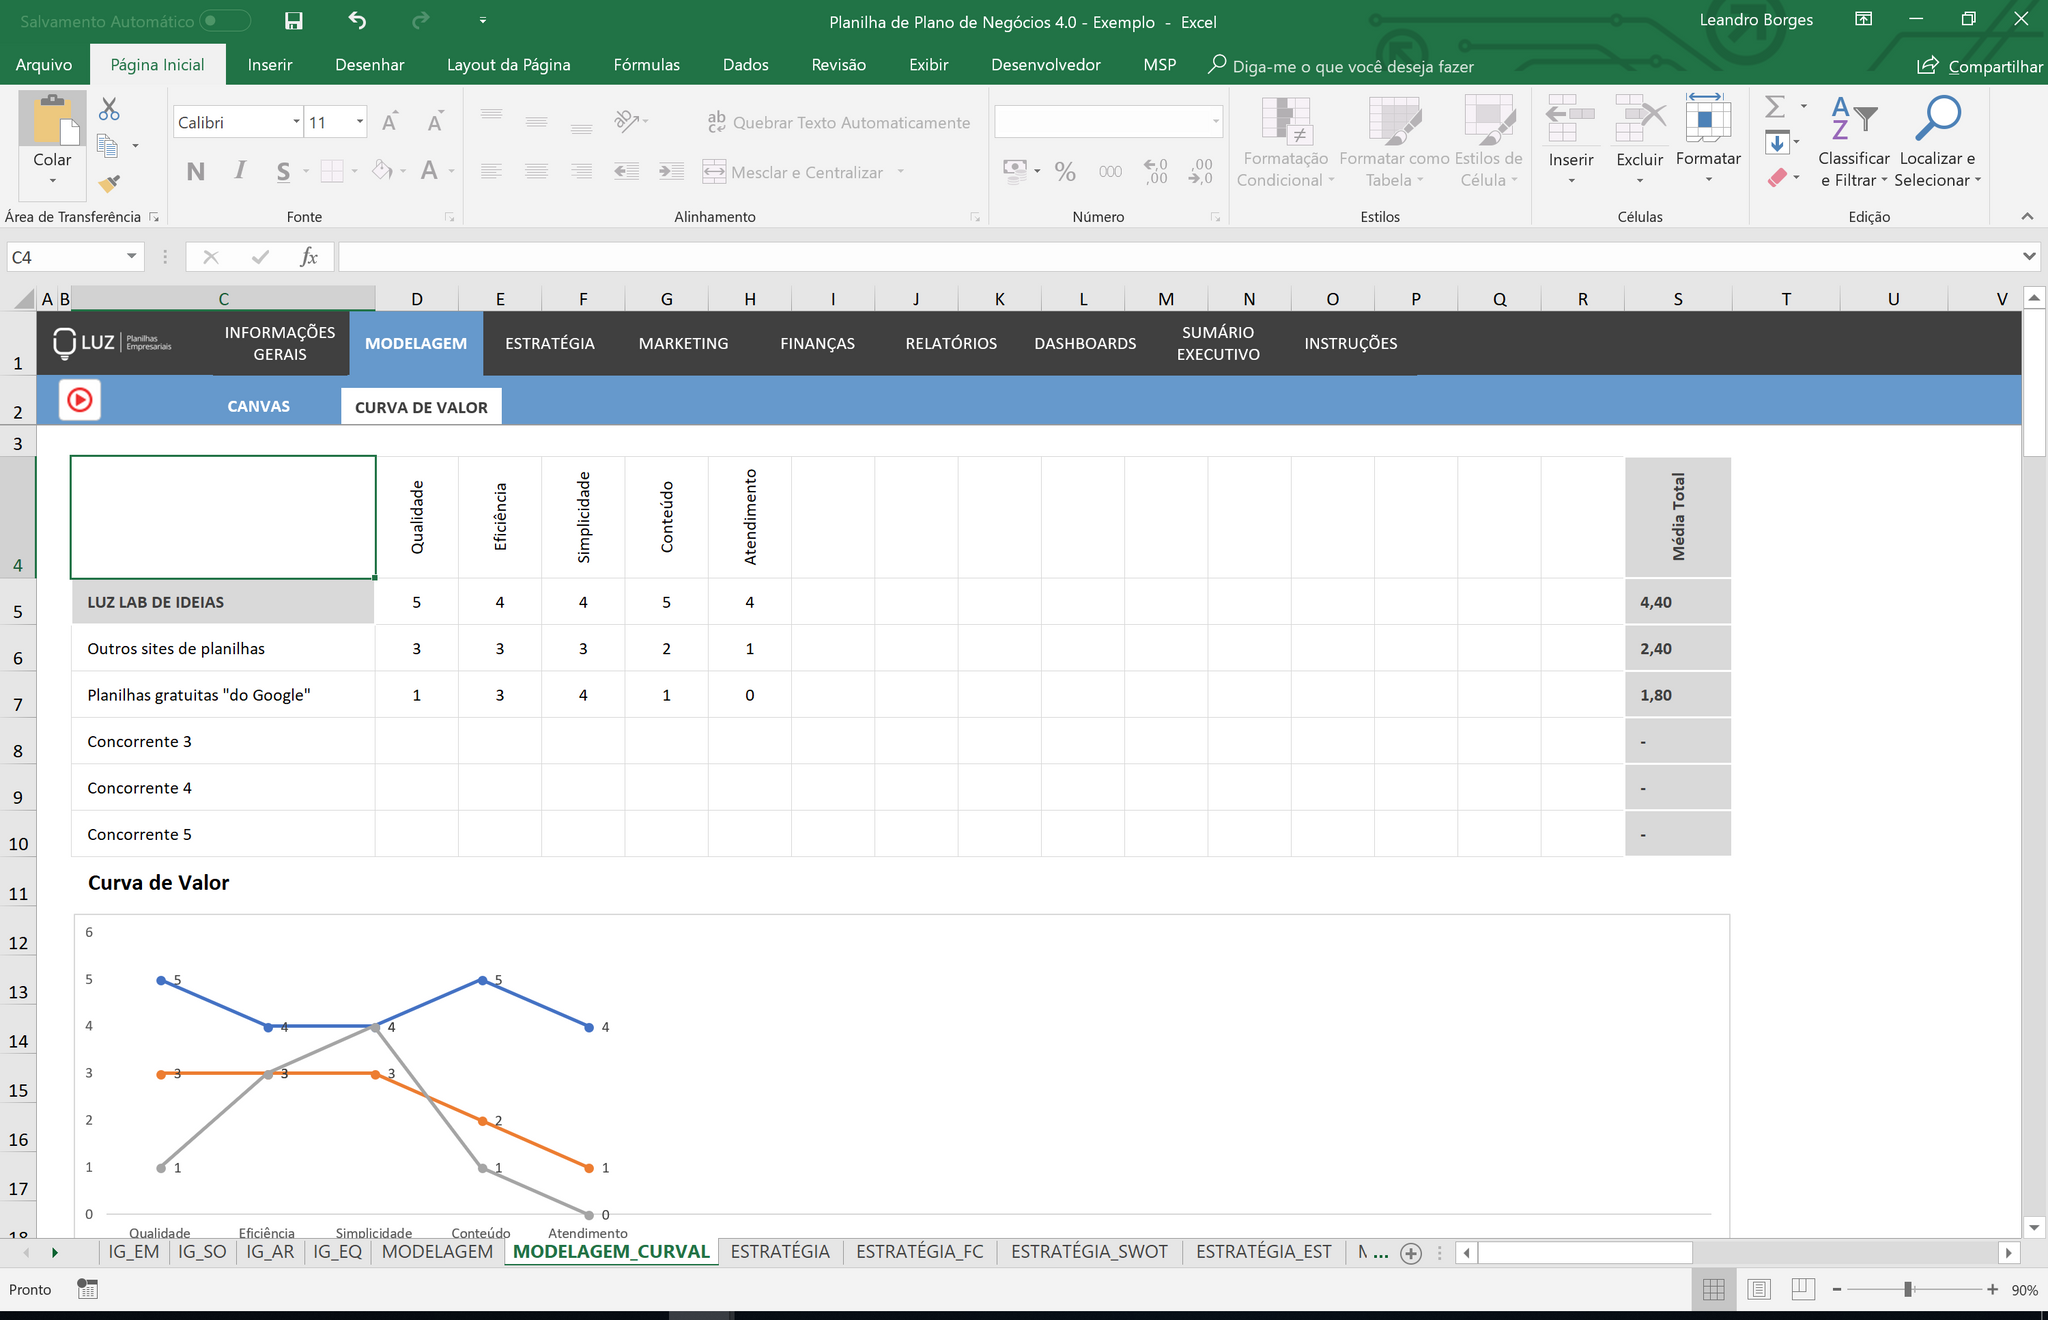The image size is (2048, 1320).
Task: Click the new sheet plus icon
Action: click(1411, 1253)
